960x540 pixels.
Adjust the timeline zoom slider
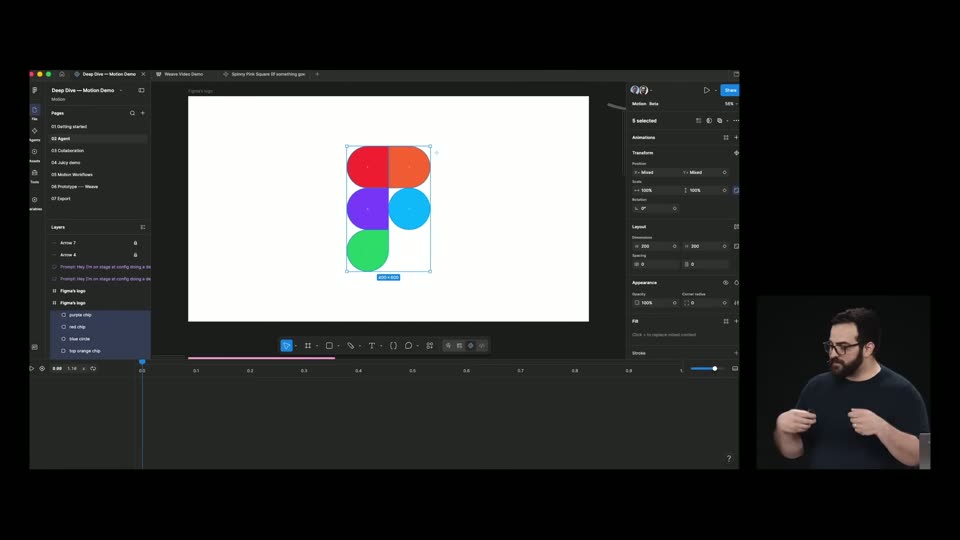click(x=714, y=369)
